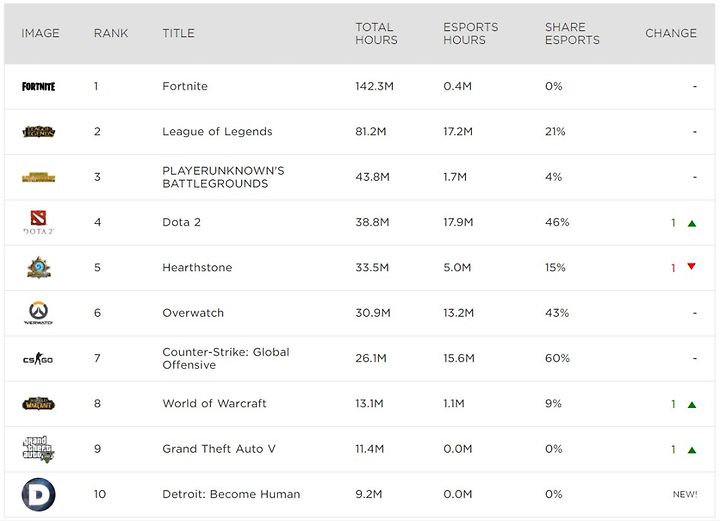Image resolution: width=720 pixels, height=521 pixels.
Task: Click Dota 2's green up arrow
Action: pos(692,224)
